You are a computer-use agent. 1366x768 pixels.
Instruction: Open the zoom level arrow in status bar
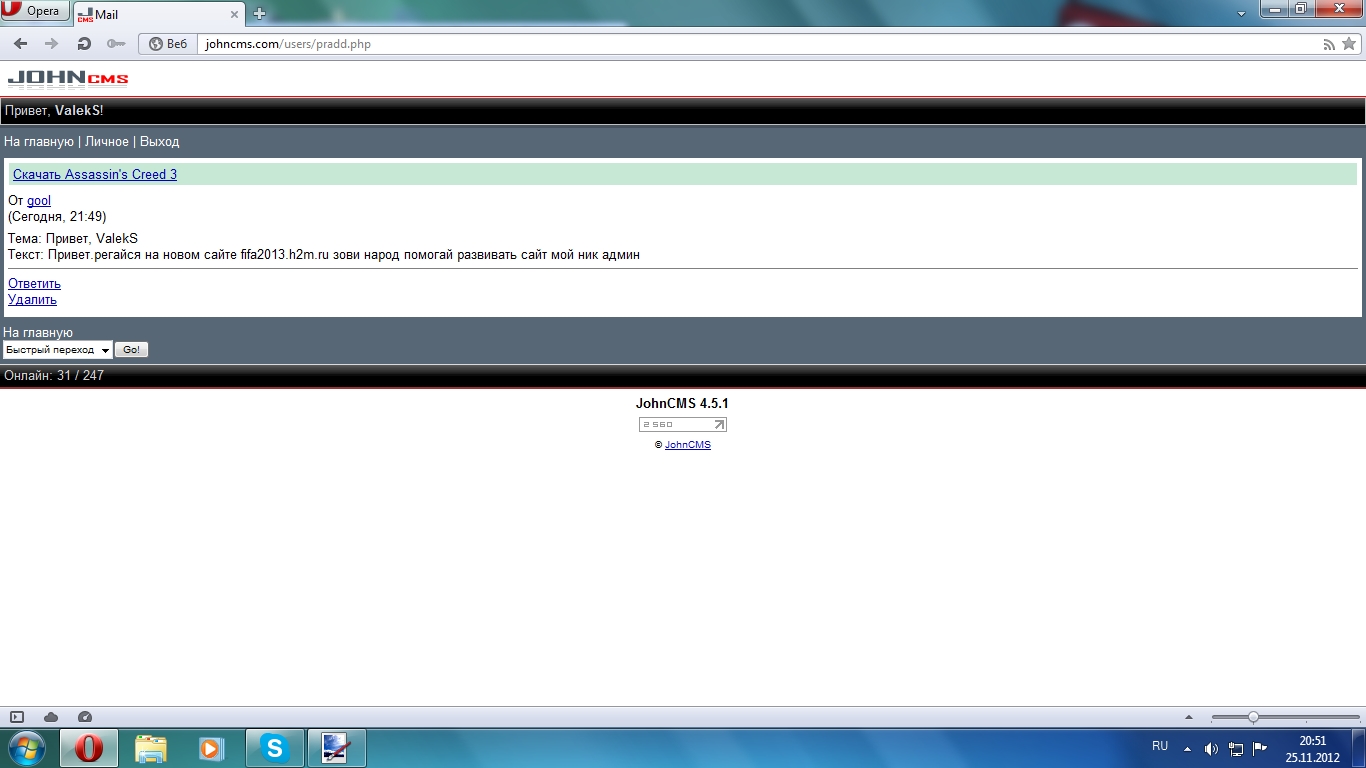tap(1189, 717)
